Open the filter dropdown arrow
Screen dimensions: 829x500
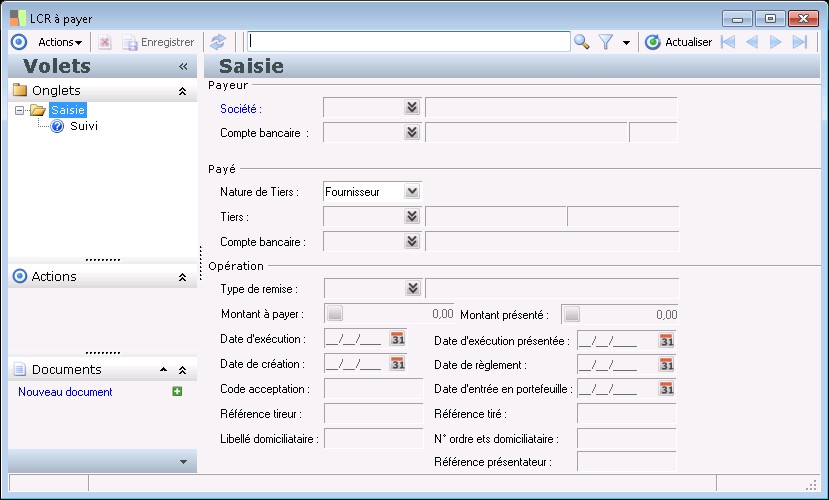tap(627, 42)
